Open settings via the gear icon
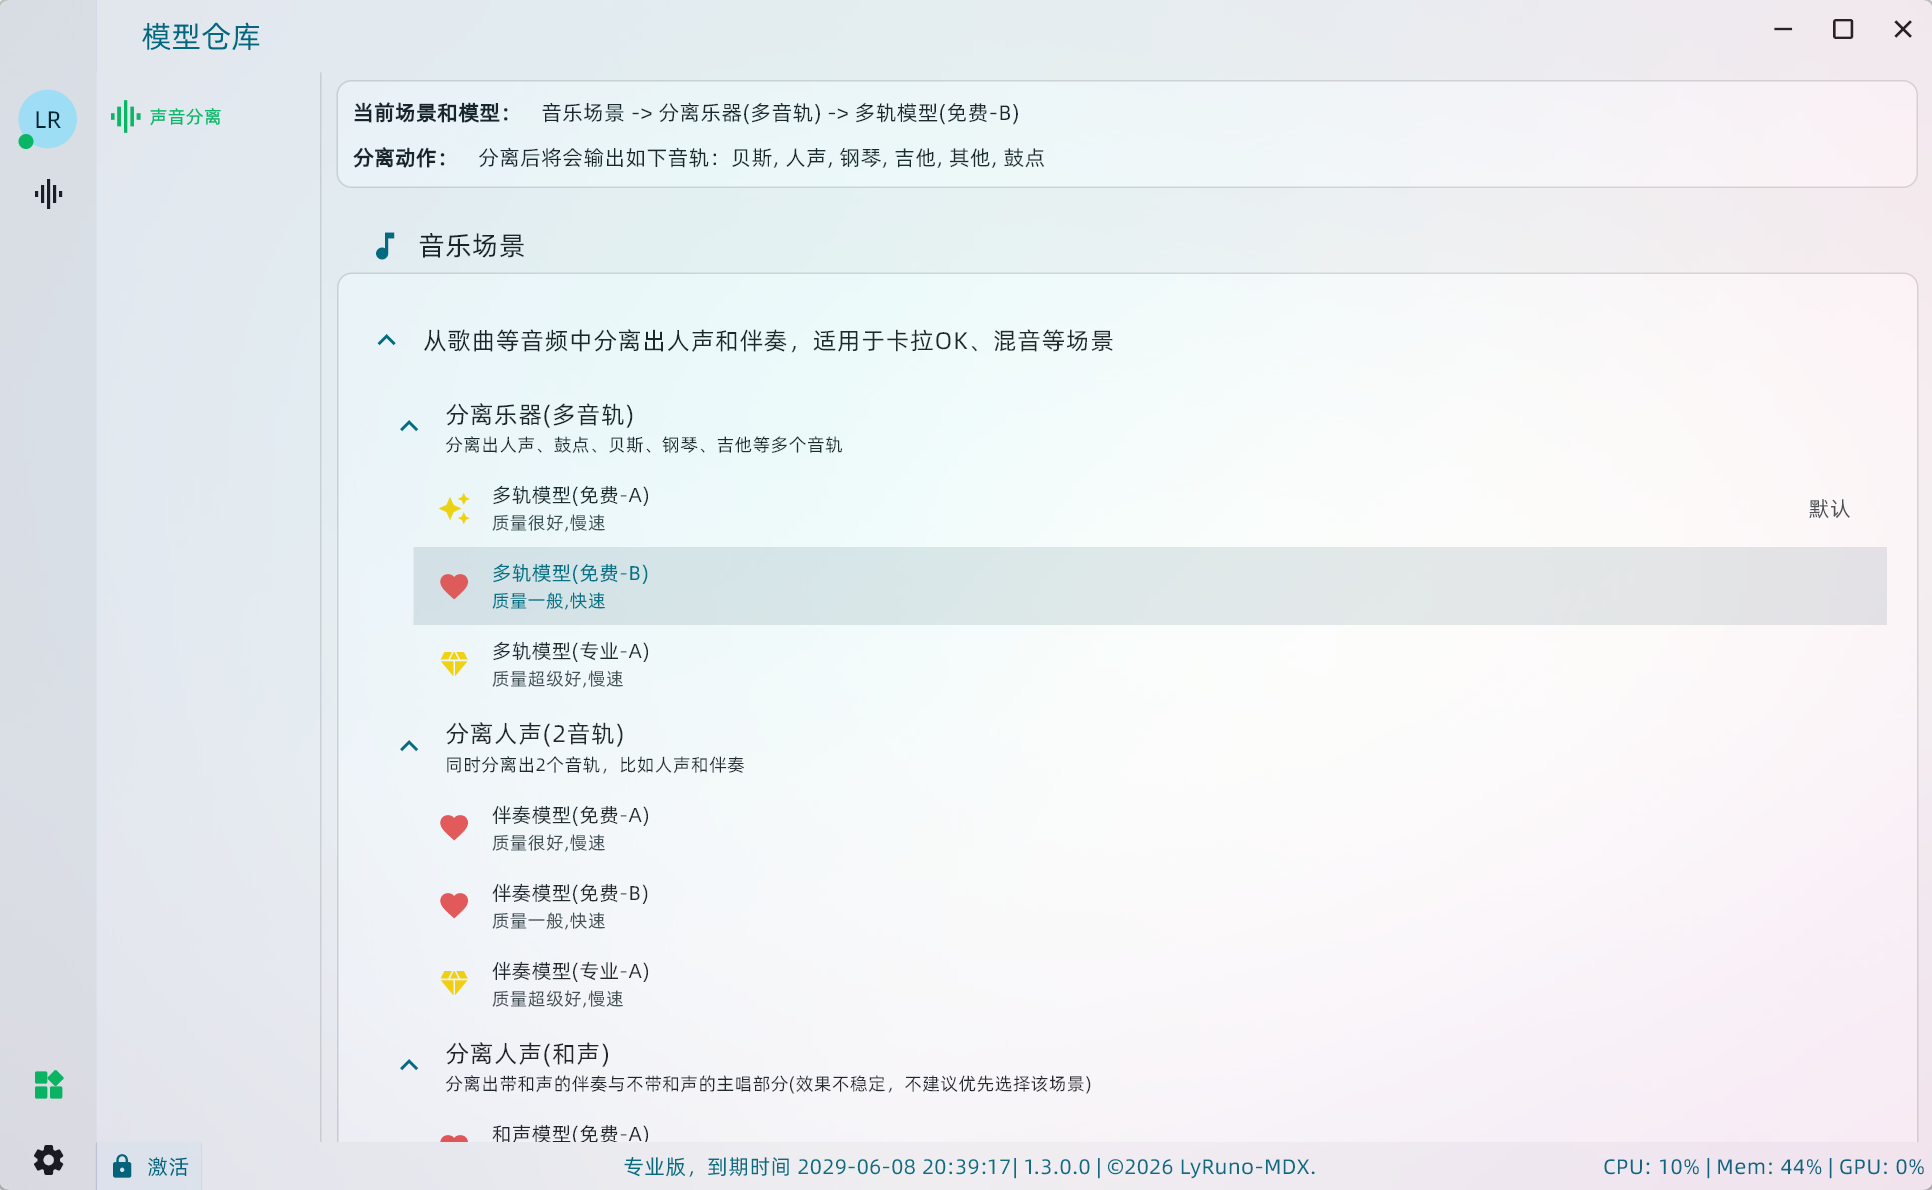 coord(48,1160)
